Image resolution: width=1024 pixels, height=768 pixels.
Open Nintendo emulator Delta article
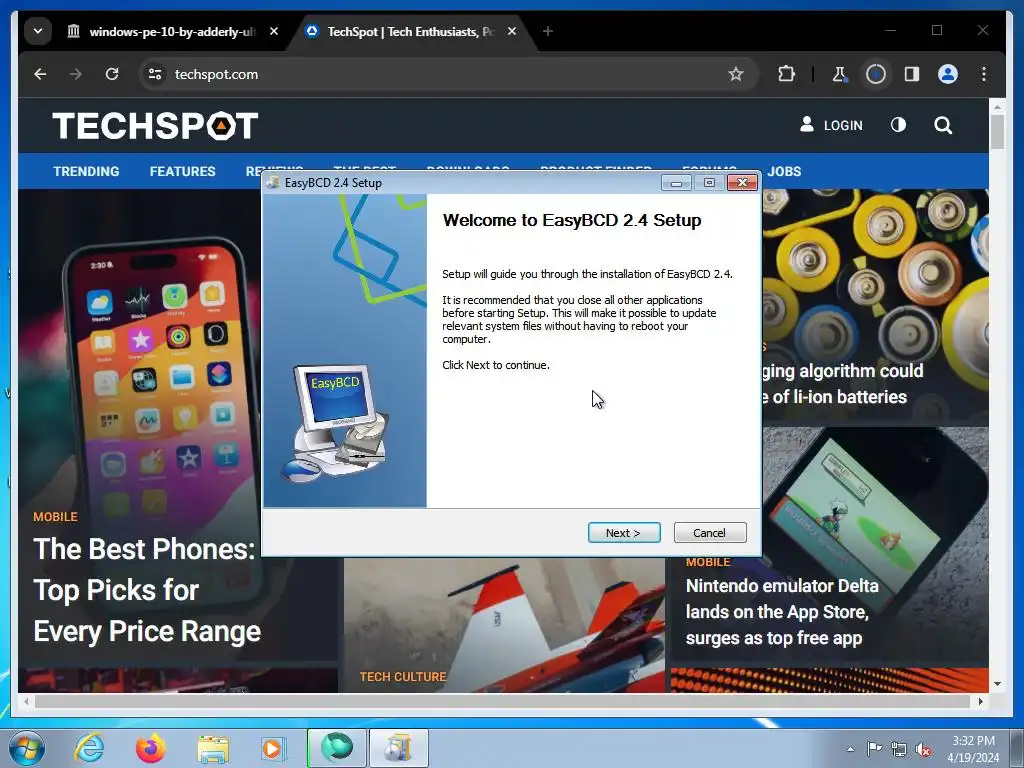coord(782,612)
